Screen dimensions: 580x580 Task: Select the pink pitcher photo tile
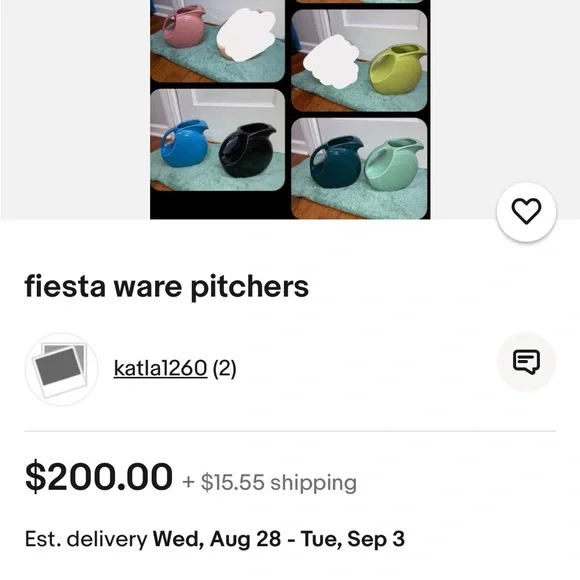(218, 41)
